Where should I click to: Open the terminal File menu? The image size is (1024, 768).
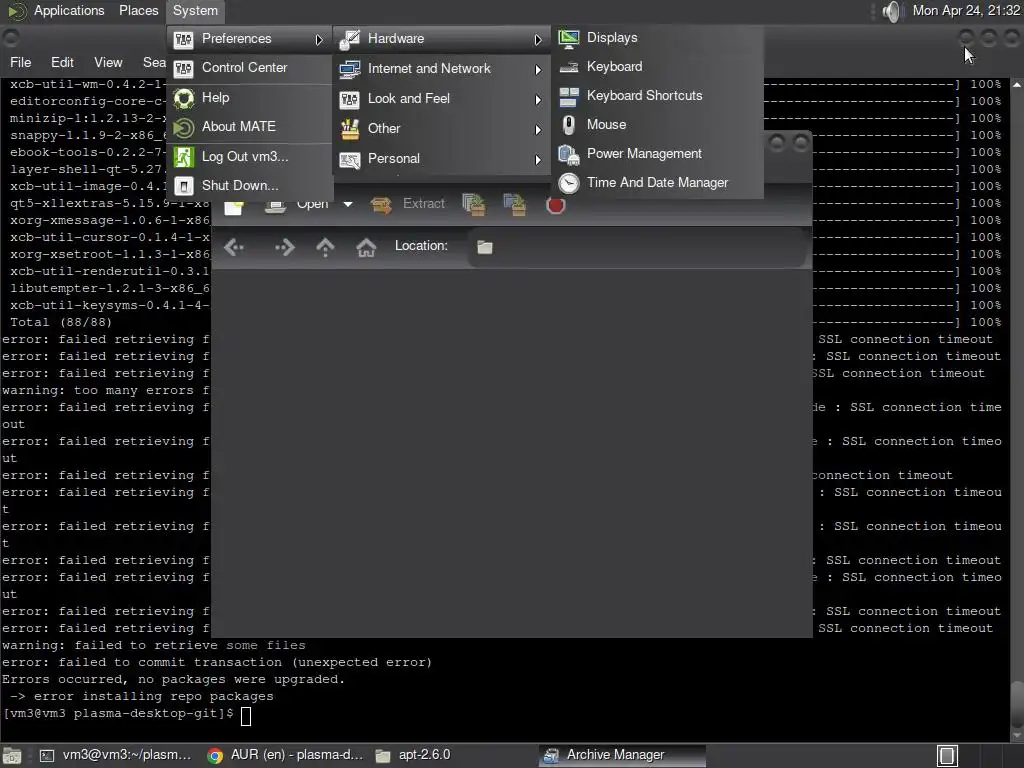tap(20, 62)
